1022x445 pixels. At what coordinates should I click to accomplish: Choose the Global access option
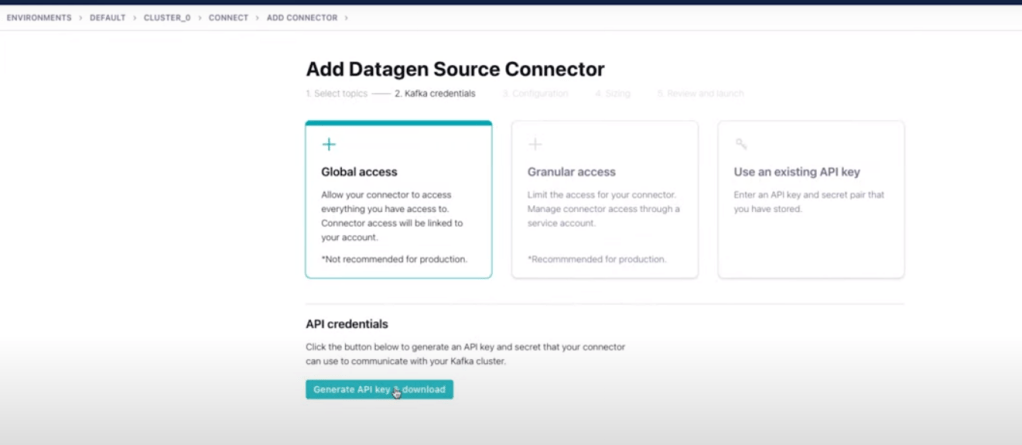click(x=398, y=200)
